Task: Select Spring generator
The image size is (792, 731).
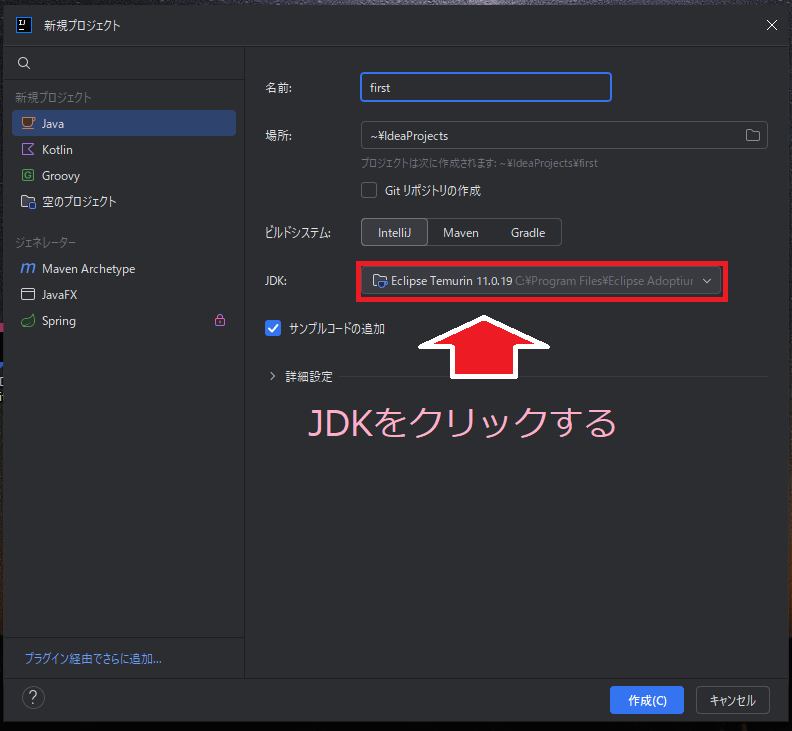Action: pyautogui.click(x=124, y=320)
